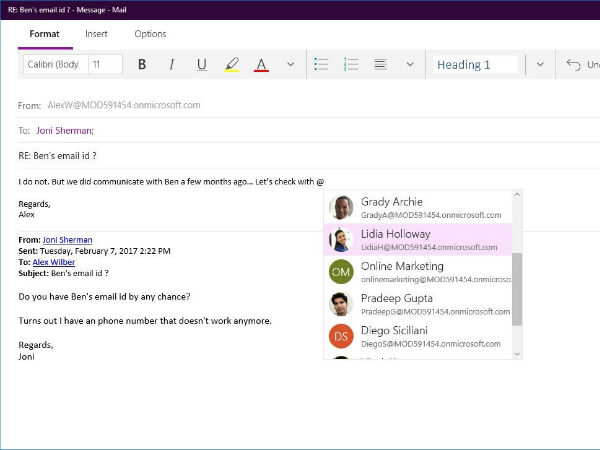
Task: Apply yellow text highlight color
Action: 232,65
